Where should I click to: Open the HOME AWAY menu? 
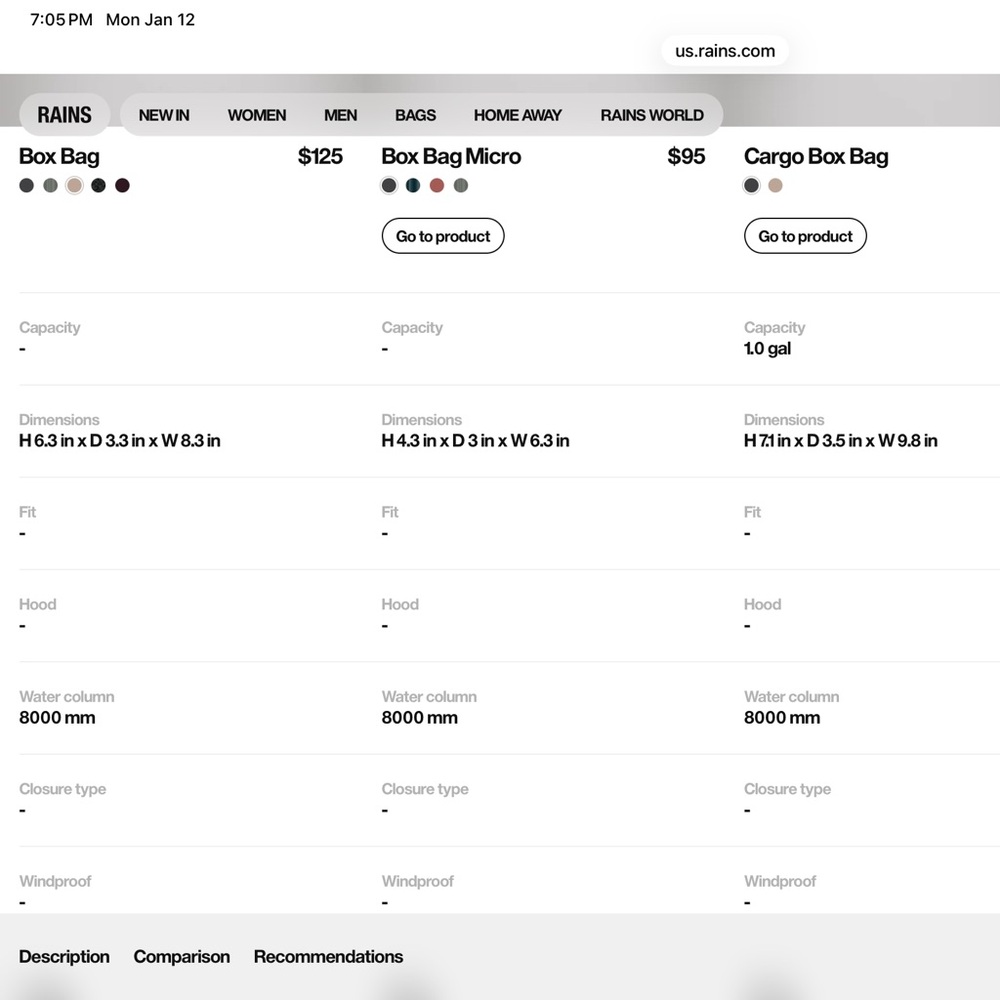518,115
